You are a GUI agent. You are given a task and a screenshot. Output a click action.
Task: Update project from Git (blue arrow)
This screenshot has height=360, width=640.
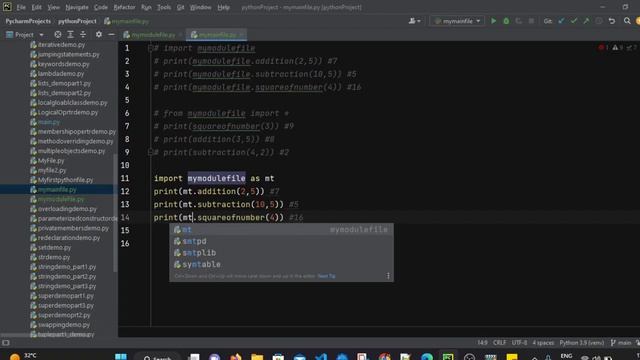(x=561, y=21)
